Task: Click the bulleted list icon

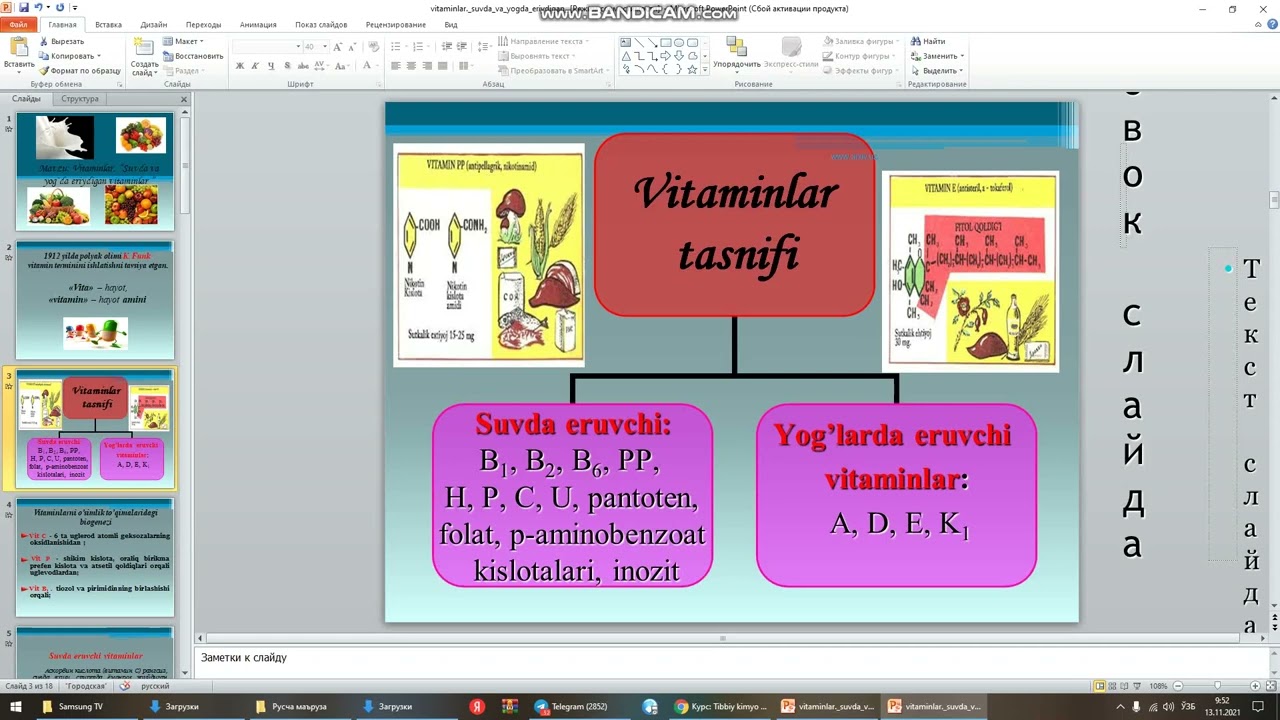Action: [398, 46]
